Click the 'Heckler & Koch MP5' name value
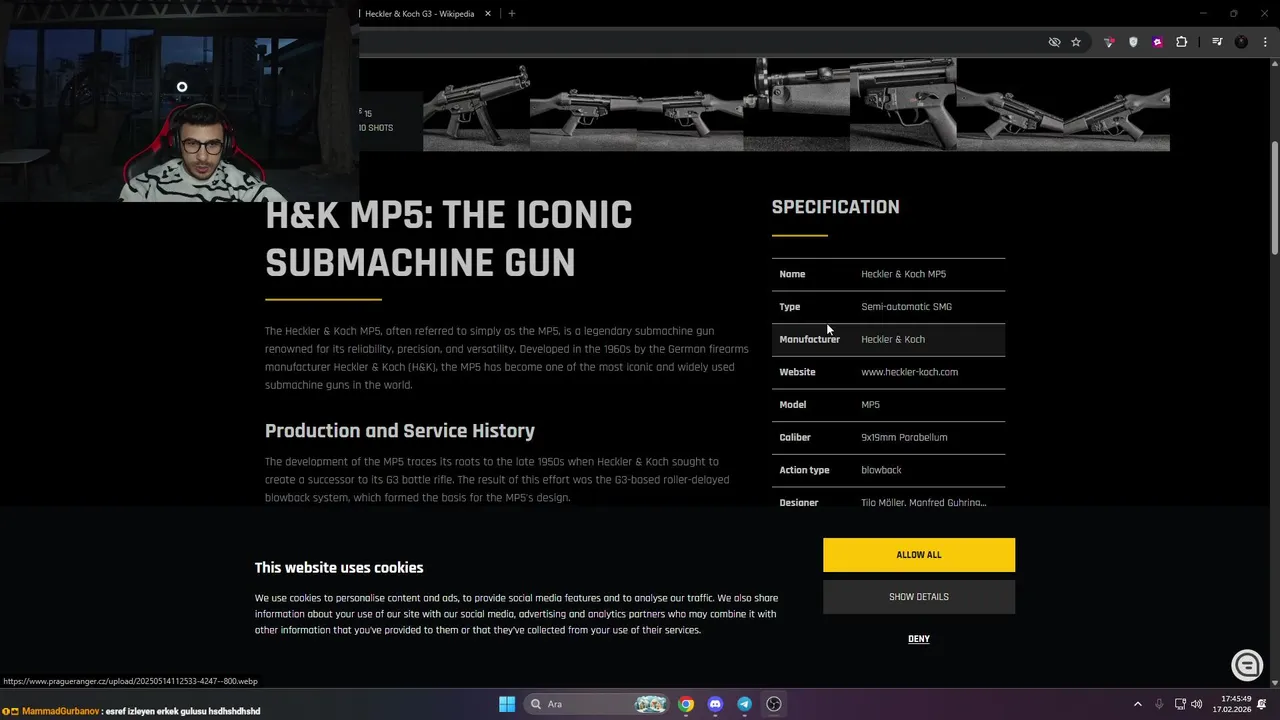The width and height of the screenshot is (1280, 720). 903,274
